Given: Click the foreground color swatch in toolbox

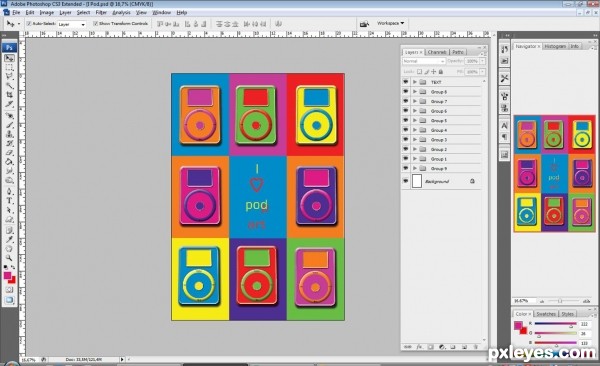Looking at the screenshot, I should pyautogui.click(x=7, y=276).
